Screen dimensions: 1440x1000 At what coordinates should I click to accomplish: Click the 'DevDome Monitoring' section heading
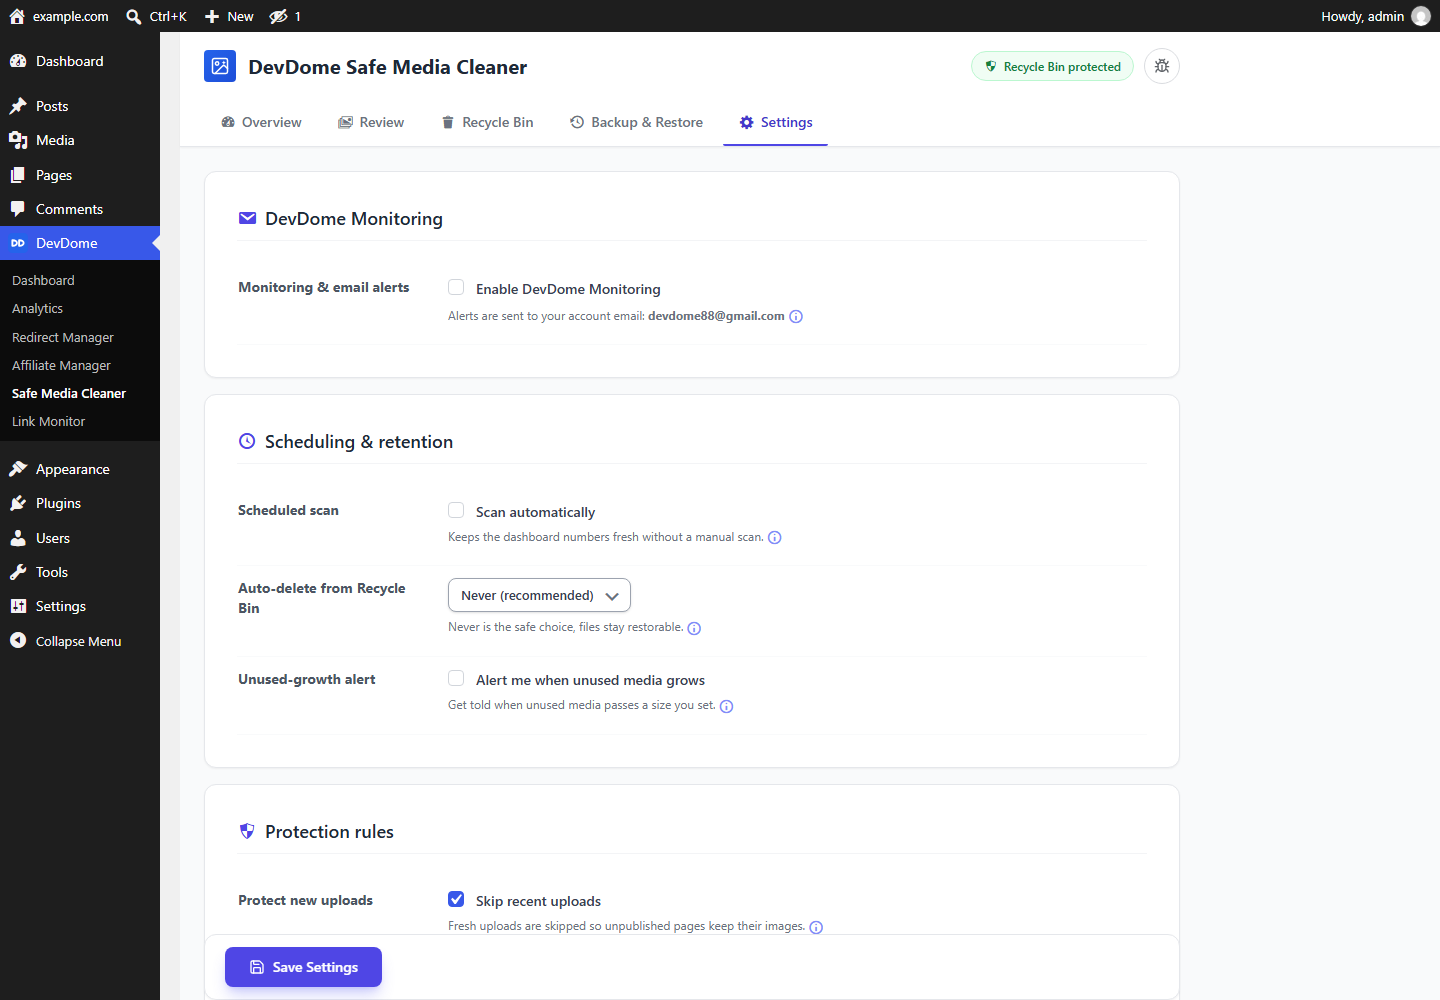pos(354,219)
